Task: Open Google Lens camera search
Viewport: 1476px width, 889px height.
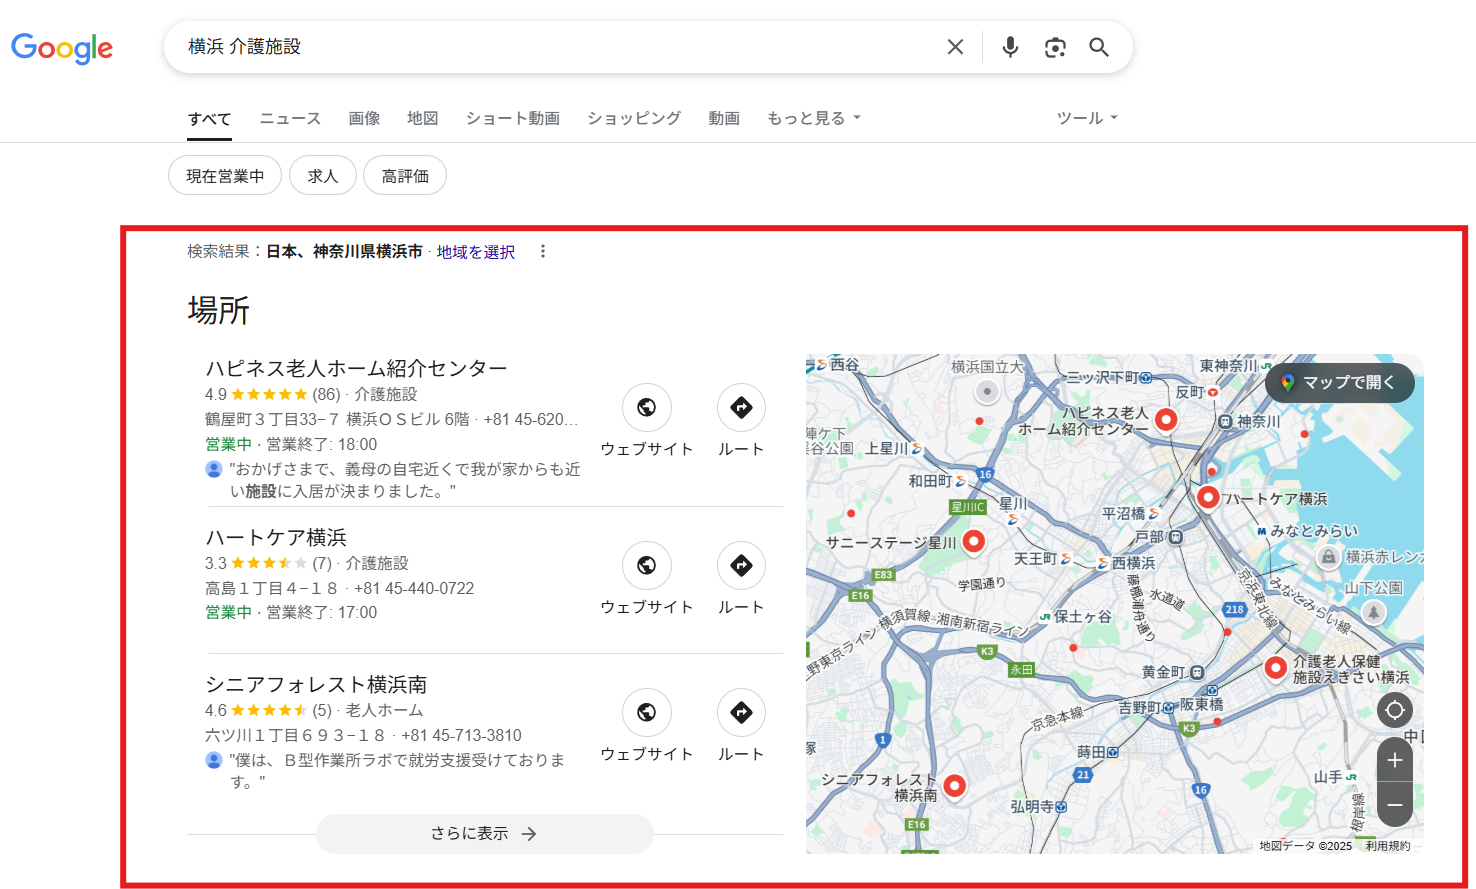Action: tap(1055, 46)
